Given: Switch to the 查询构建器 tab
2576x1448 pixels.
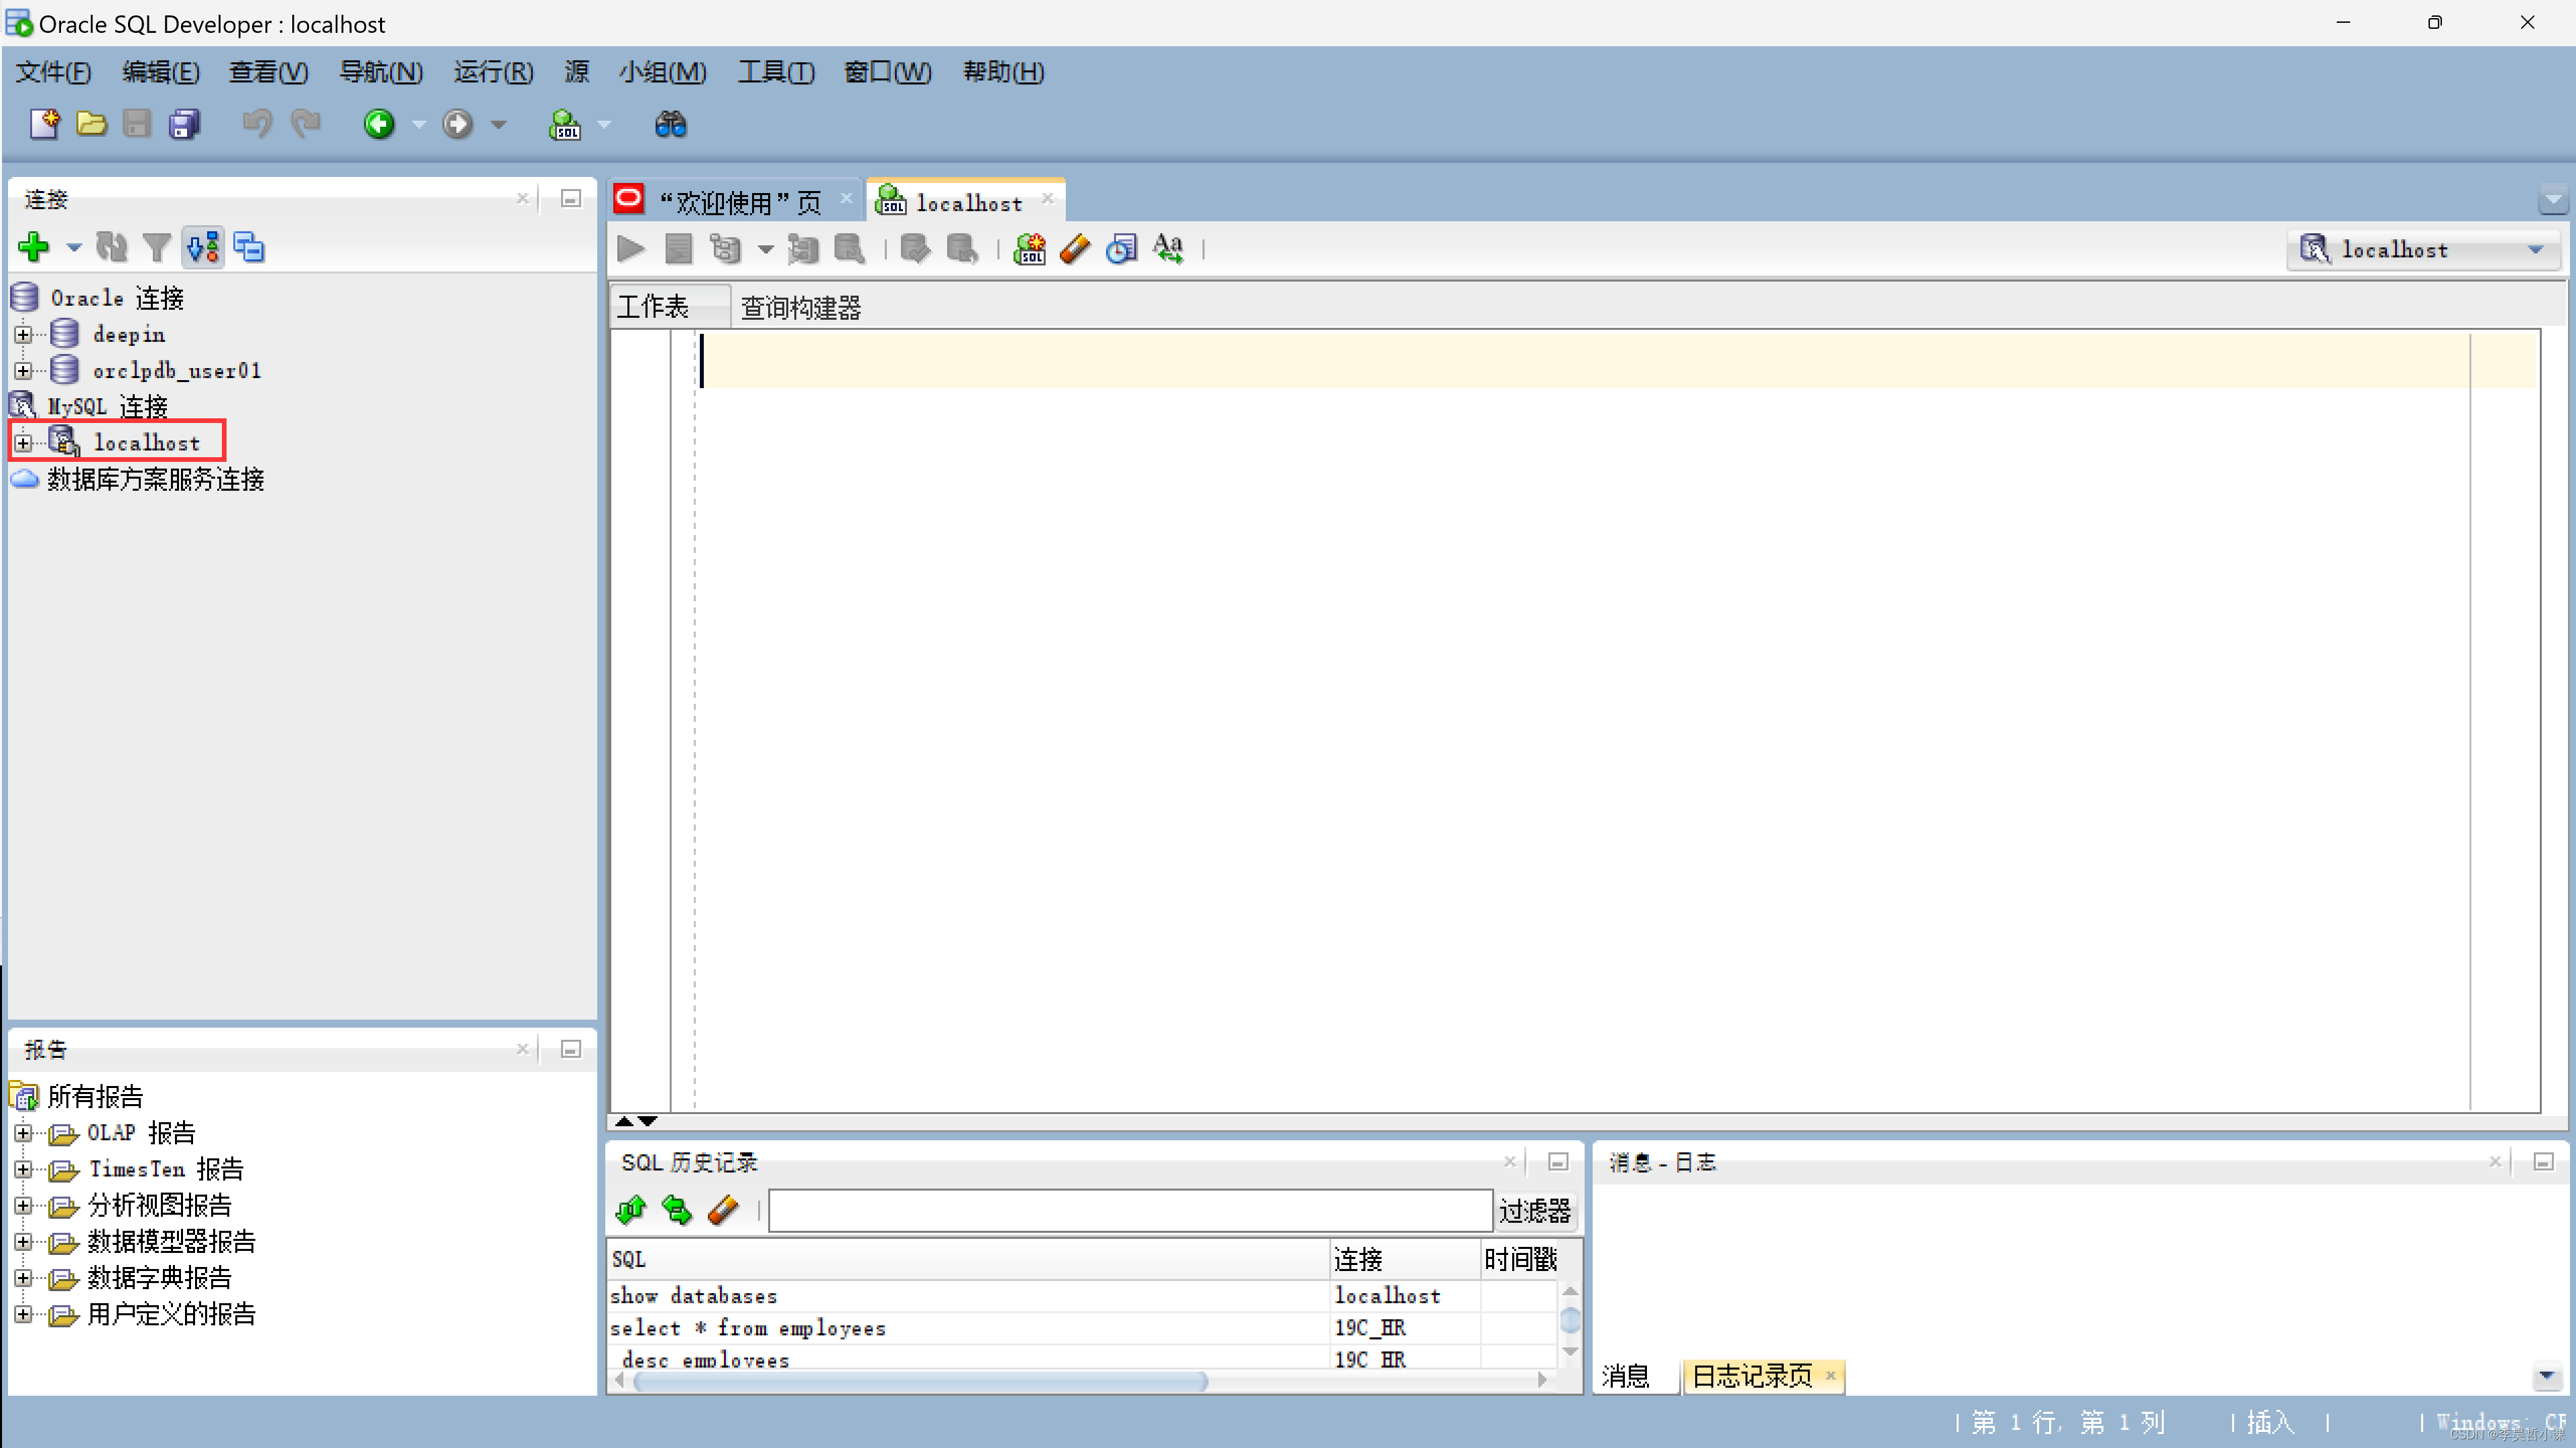Looking at the screenshot, I should coord(800,307).
